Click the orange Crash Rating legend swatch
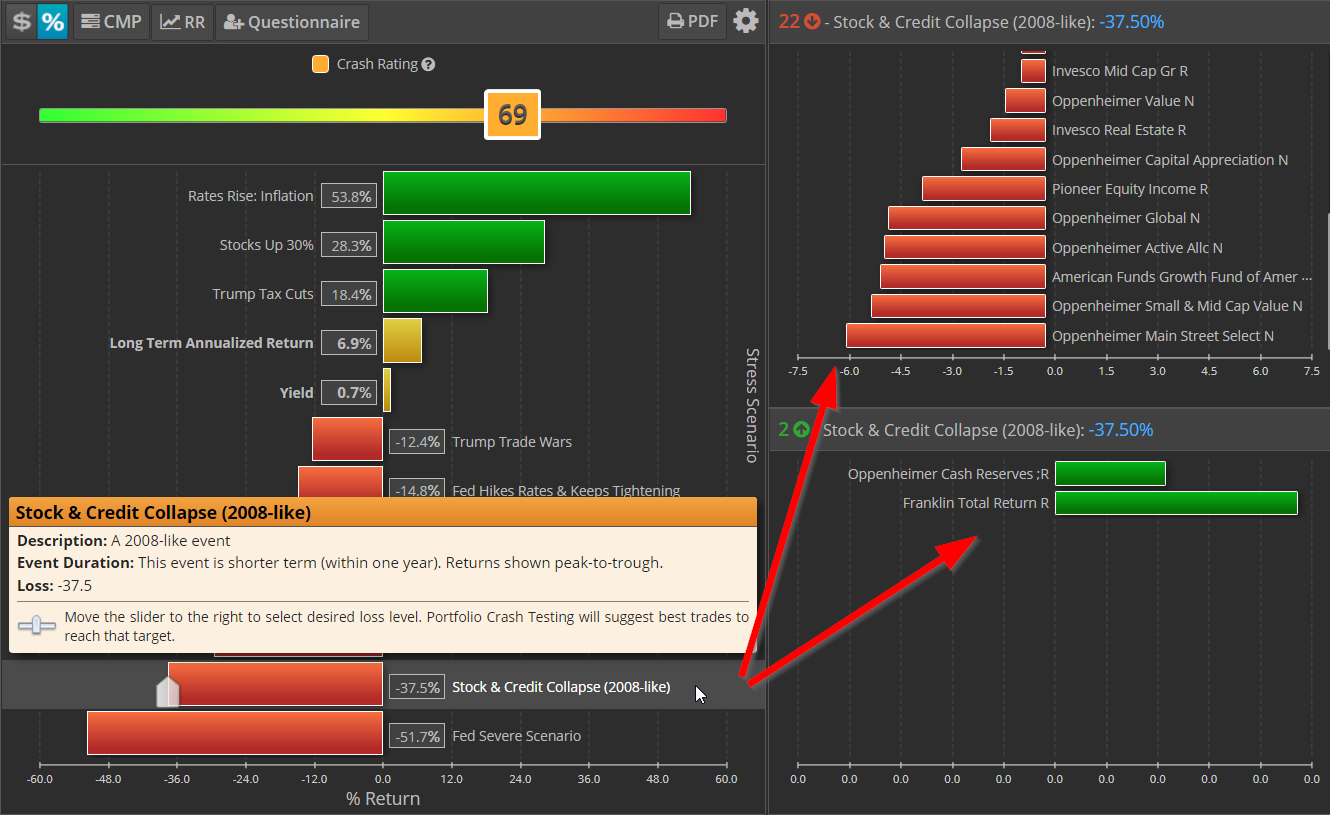 (x=320, y=64)
